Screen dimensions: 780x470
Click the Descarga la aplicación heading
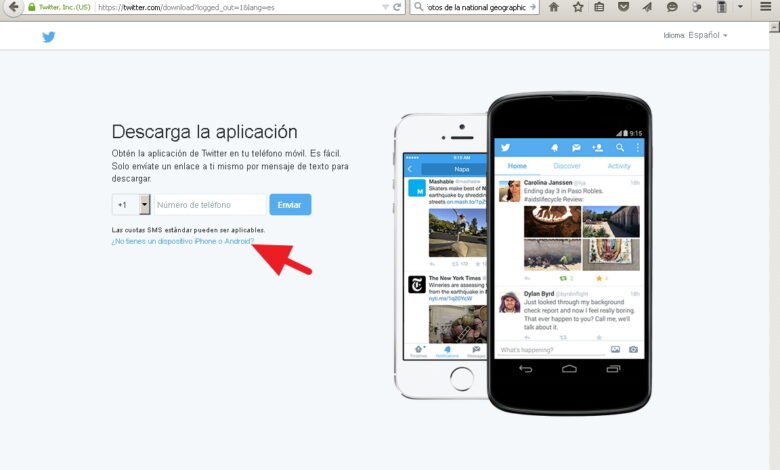[x=204, y=132]
